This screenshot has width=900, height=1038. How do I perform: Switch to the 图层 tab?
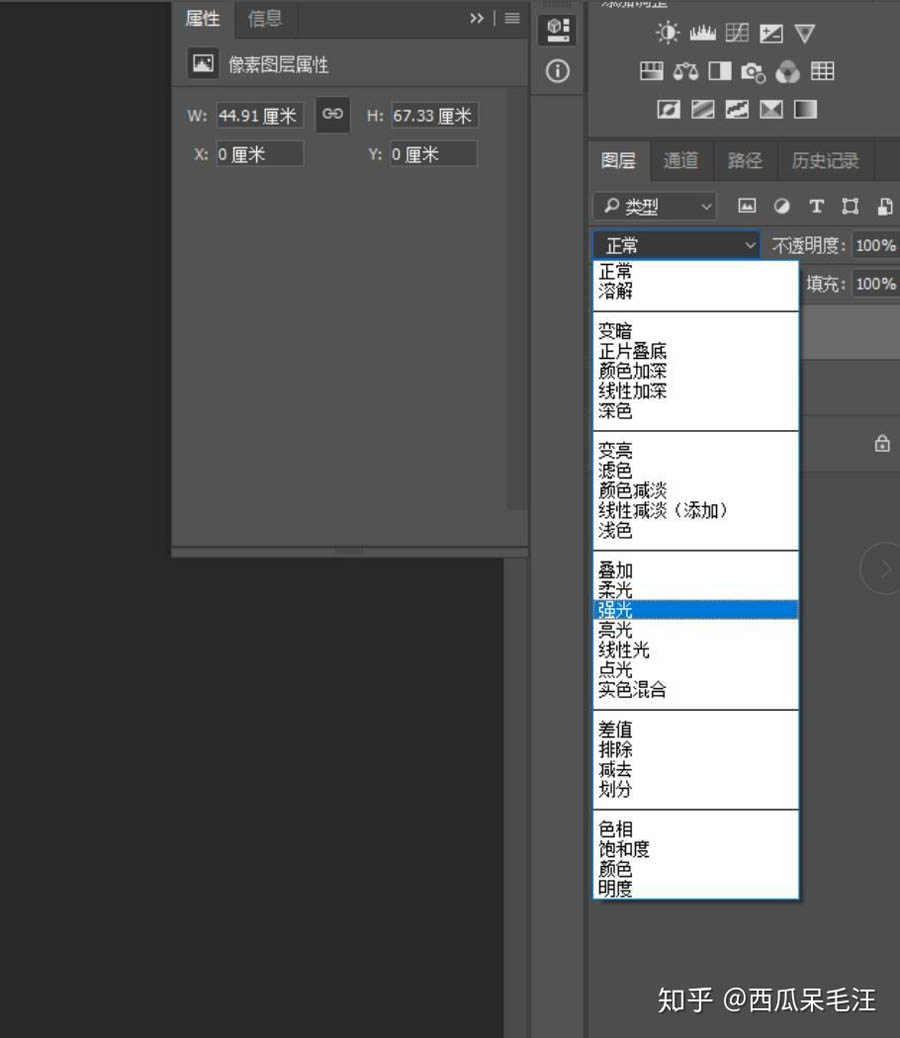[619, 160]
